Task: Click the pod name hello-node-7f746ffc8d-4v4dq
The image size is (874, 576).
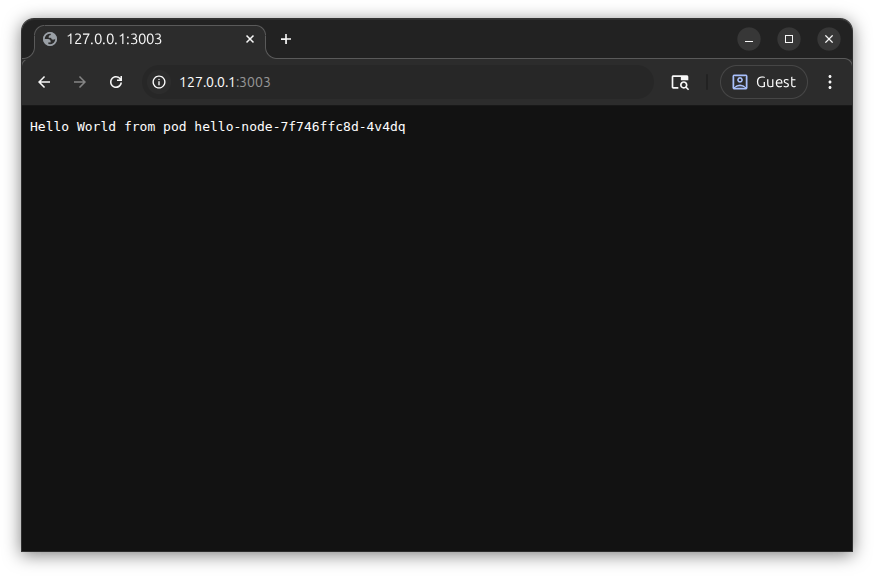Action: point(300,127)
